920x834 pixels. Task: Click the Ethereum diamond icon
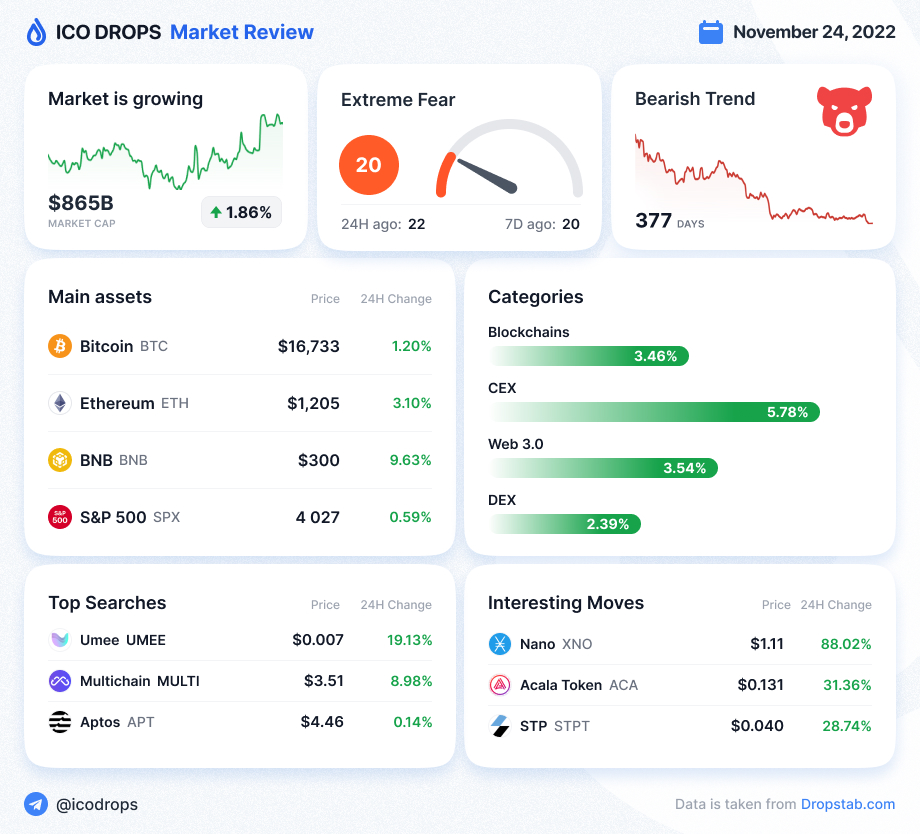[x=60, y=403]
